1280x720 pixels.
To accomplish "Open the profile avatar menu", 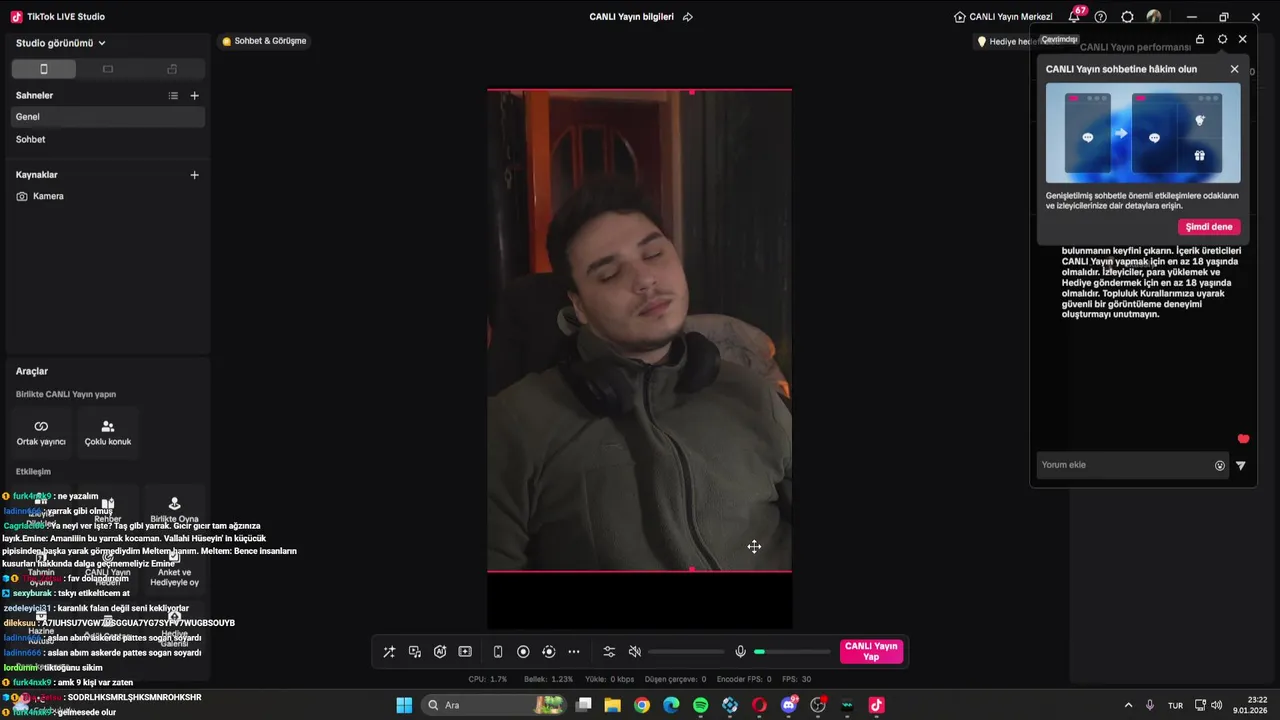I will click(1154, 17).
